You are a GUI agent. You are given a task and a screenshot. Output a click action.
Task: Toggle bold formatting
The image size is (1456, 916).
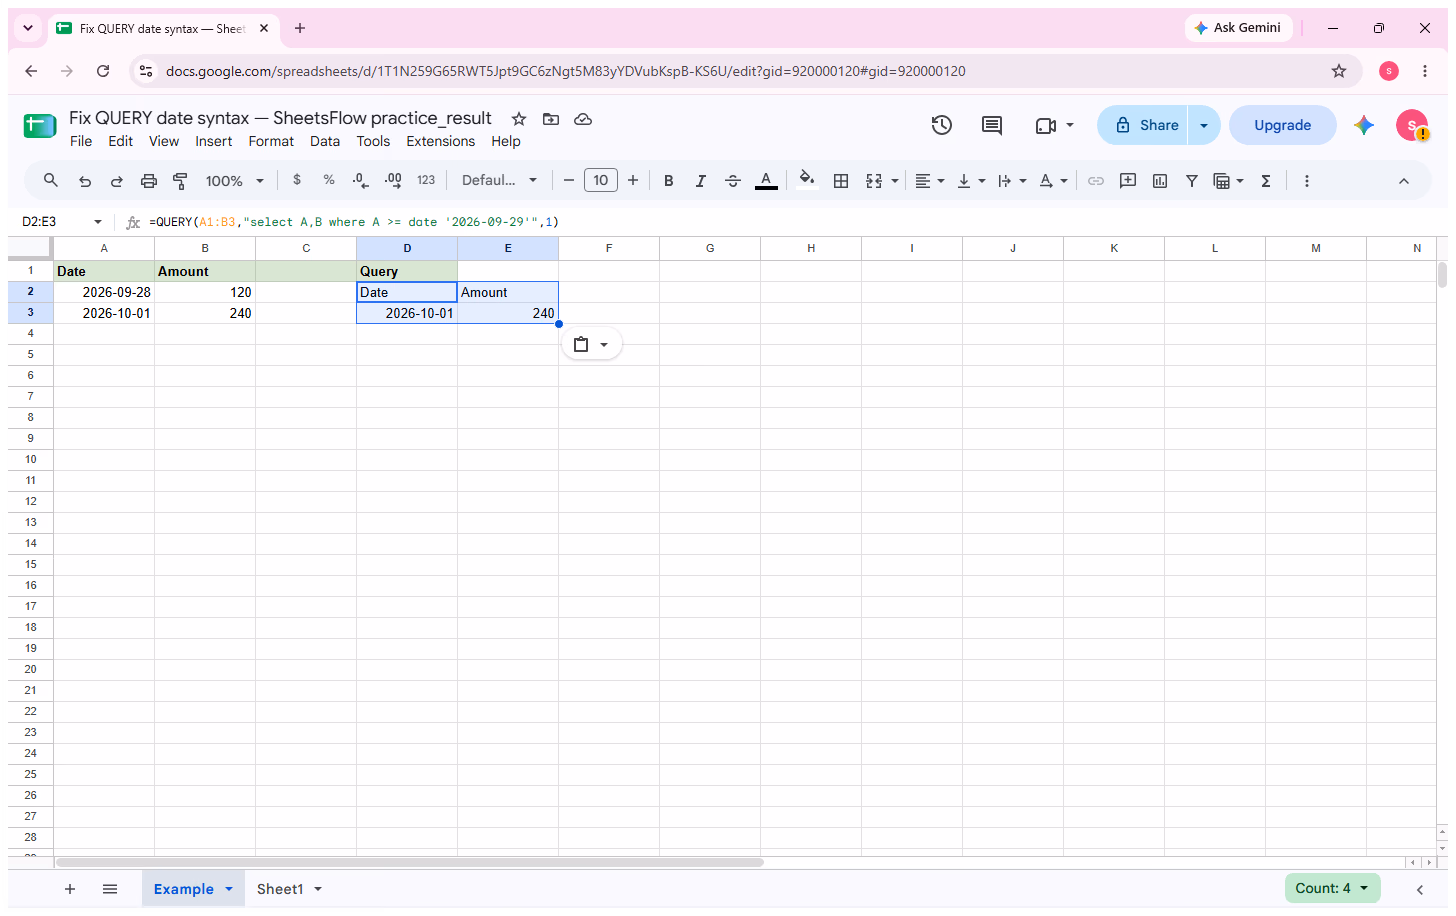pos(669,181)
